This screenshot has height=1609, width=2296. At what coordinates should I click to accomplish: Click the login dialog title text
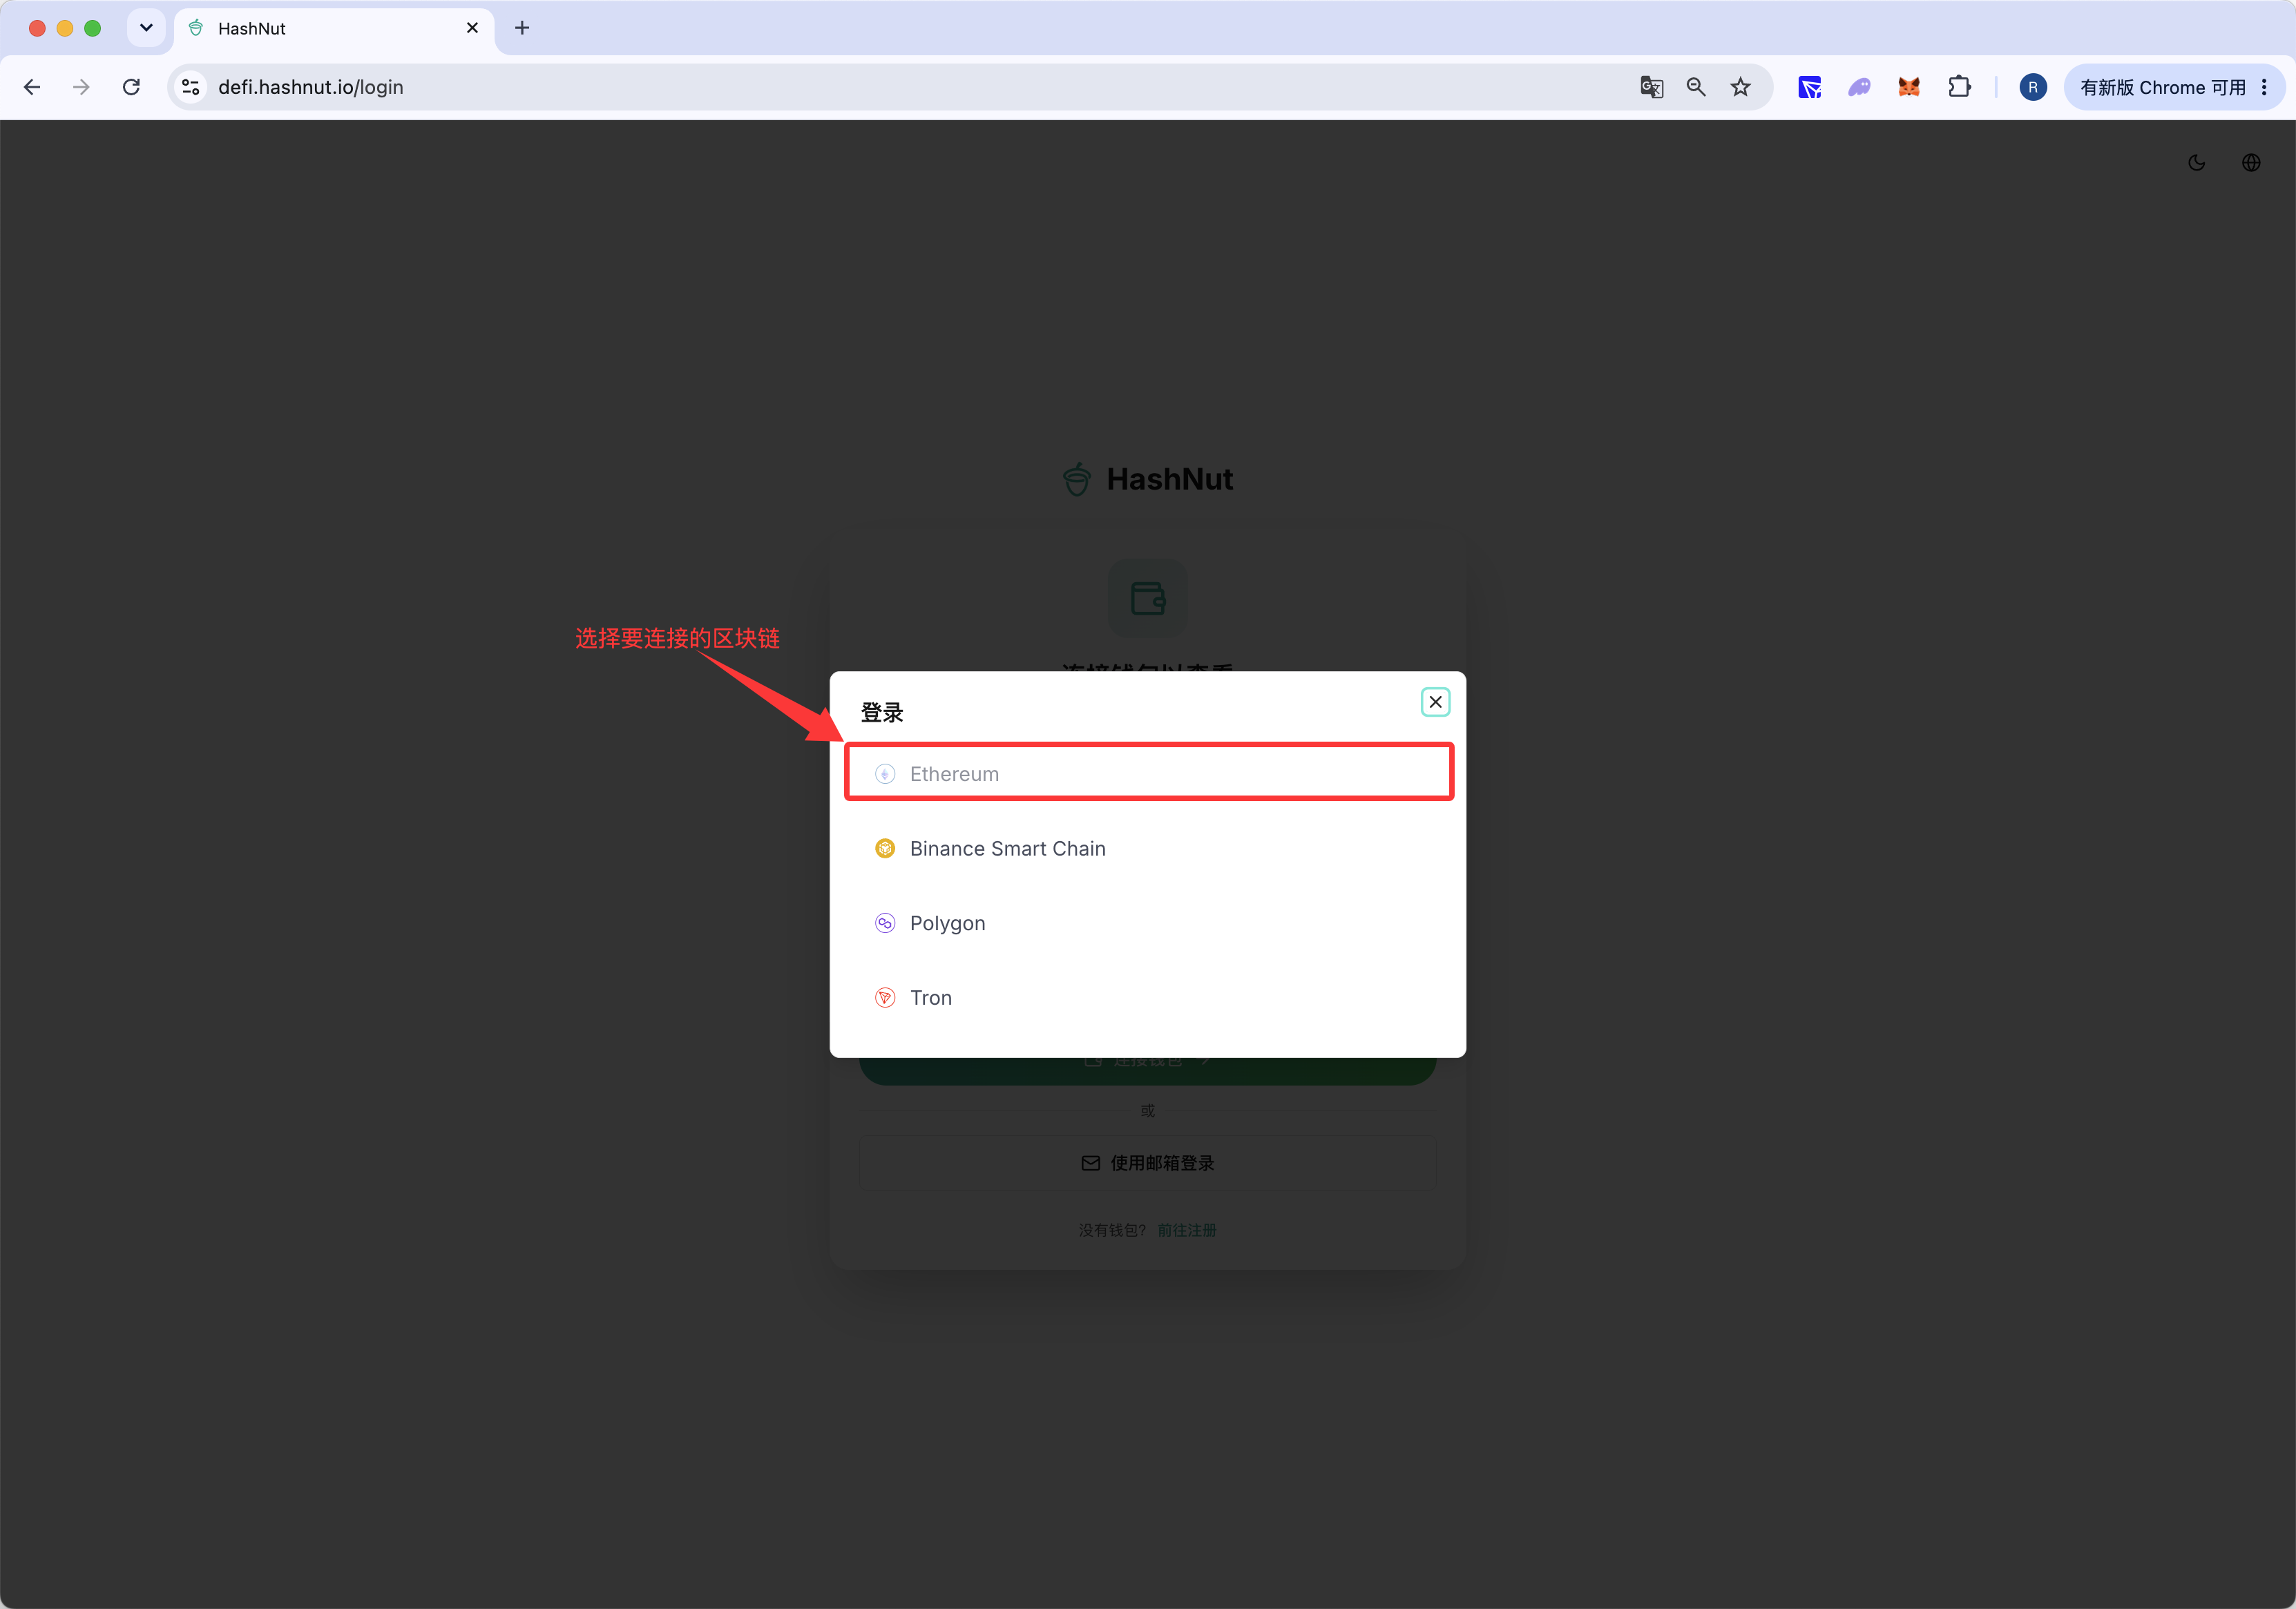coord(882,713)
